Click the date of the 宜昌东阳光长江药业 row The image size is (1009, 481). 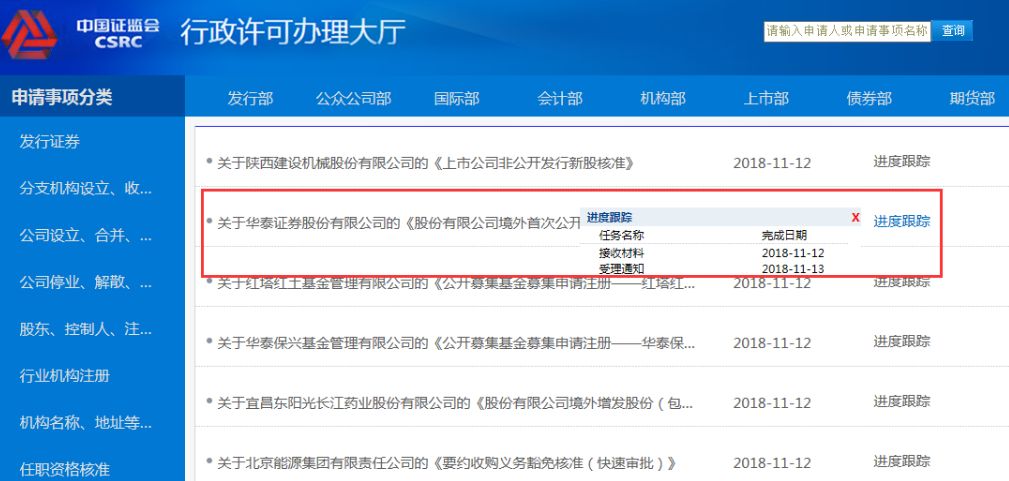click(772, 404)
